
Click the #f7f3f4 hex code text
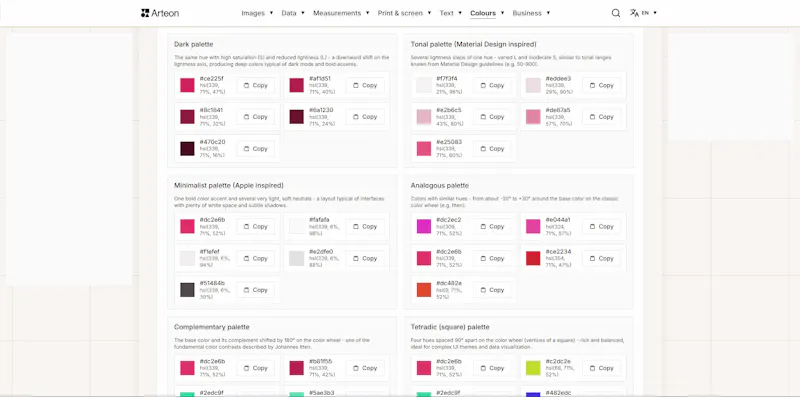pyautogui.click(x=447, y=79)
